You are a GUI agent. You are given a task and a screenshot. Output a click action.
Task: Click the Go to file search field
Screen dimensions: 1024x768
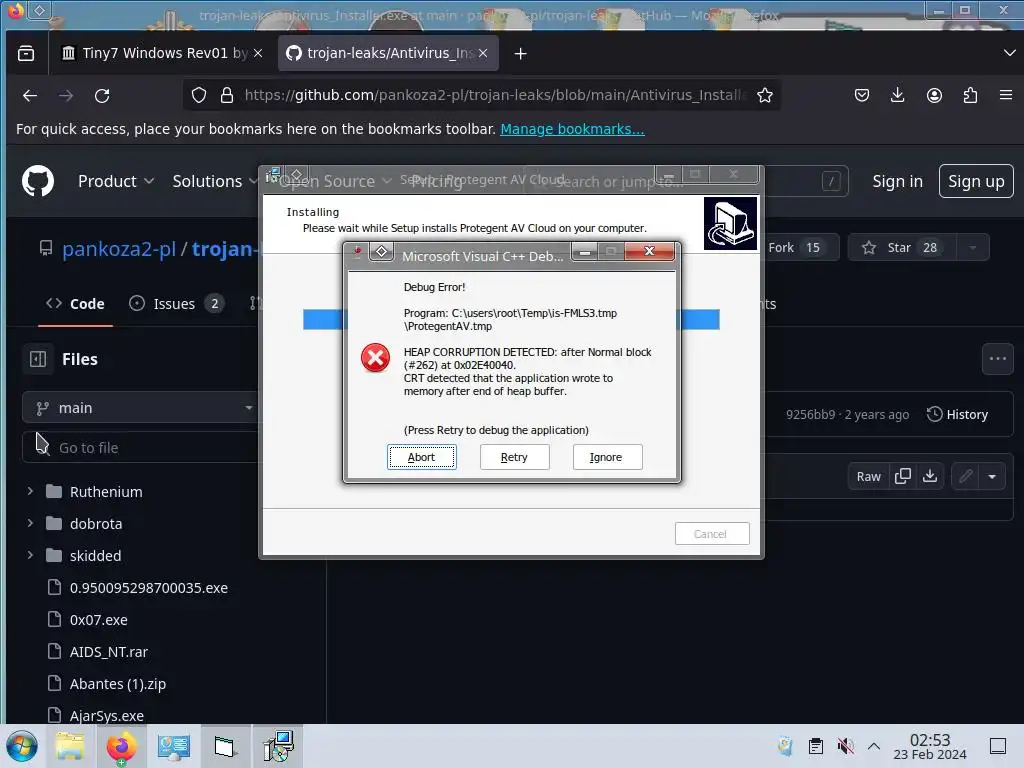click(x=142, y=448)
